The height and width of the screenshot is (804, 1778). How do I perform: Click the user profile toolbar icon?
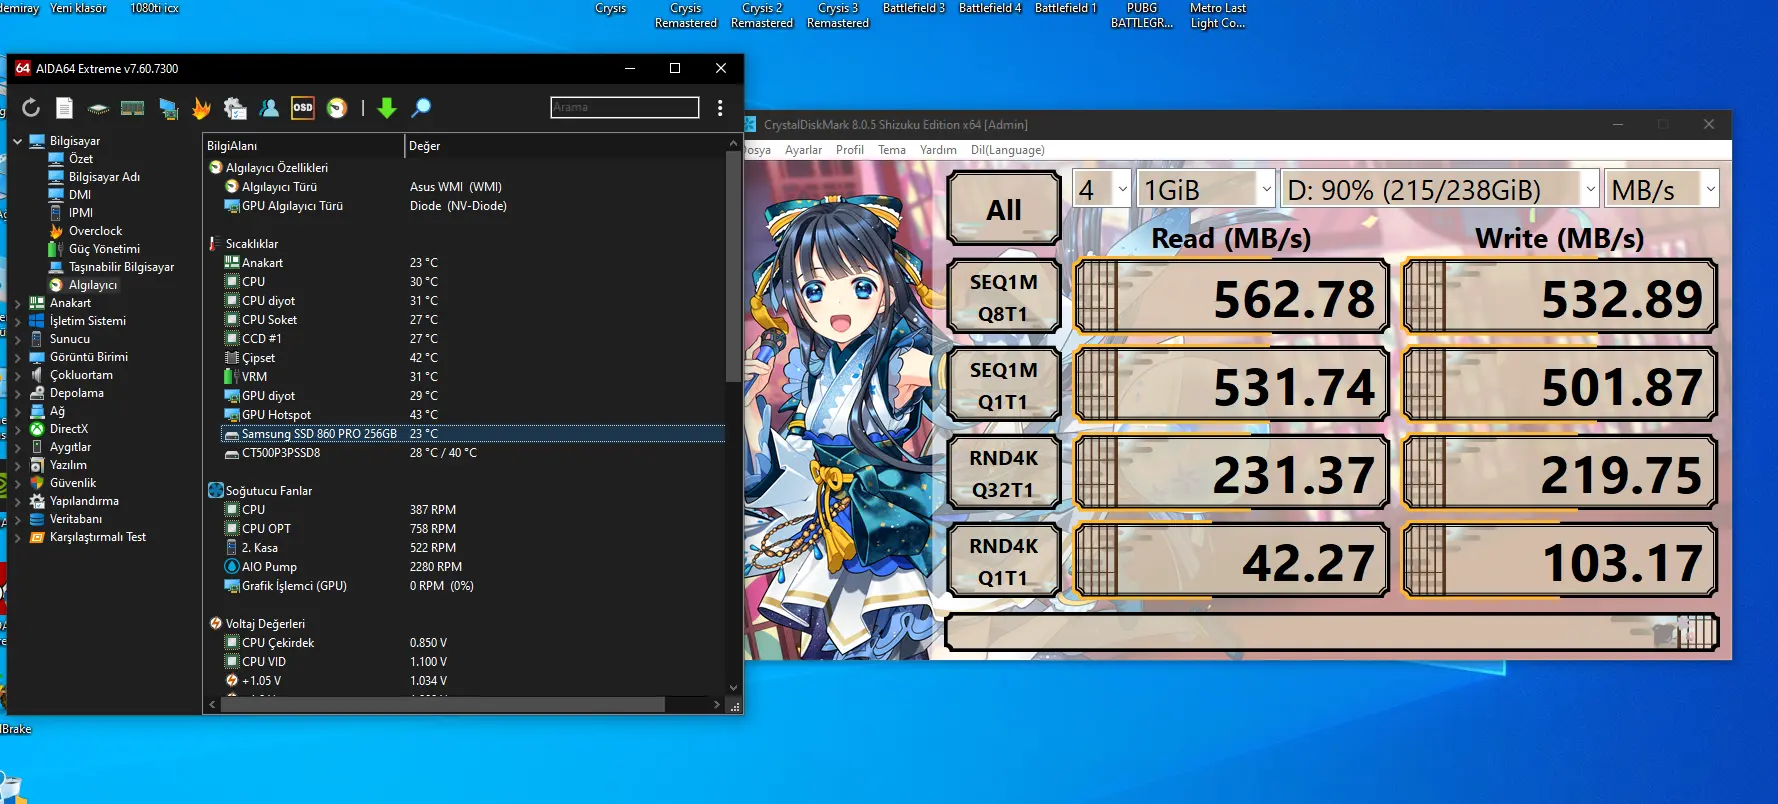(x=269, y=108)
